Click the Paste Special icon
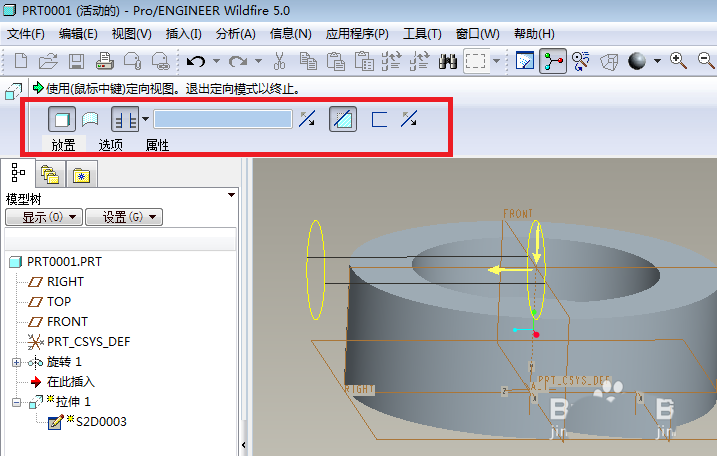The width and height of the screenshot is (717, 456). tap(364, 61)
